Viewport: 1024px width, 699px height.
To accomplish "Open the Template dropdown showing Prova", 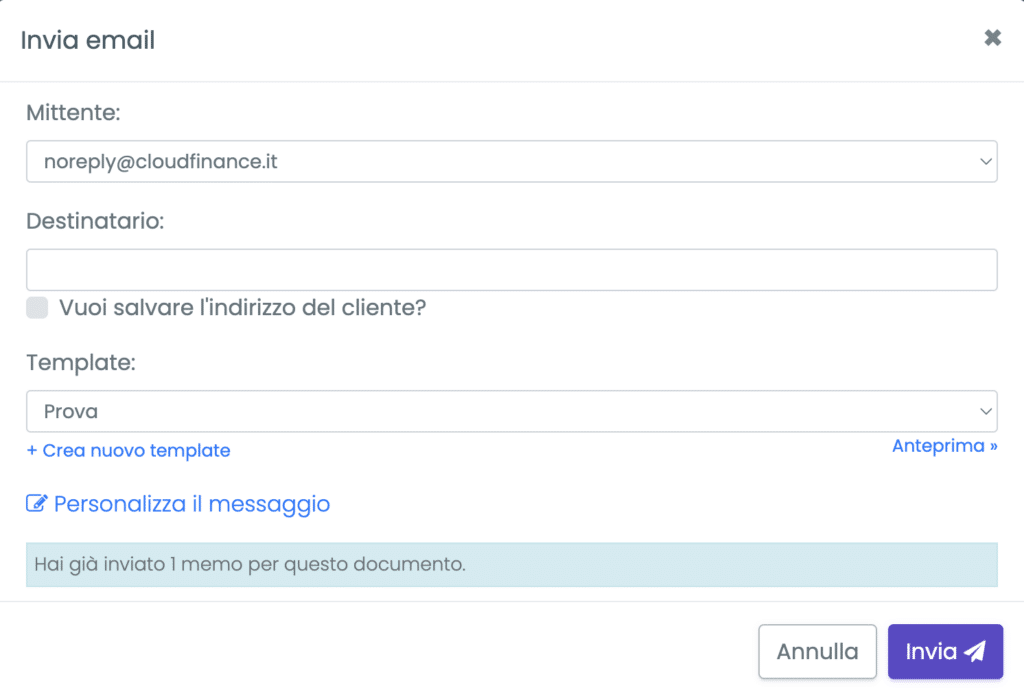I will (x=511, y=412).
